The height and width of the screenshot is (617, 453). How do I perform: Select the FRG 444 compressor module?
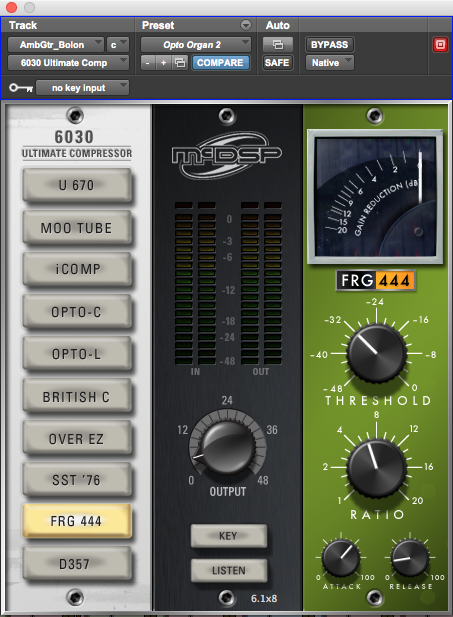pyautogui.click(x=77, y=521)
